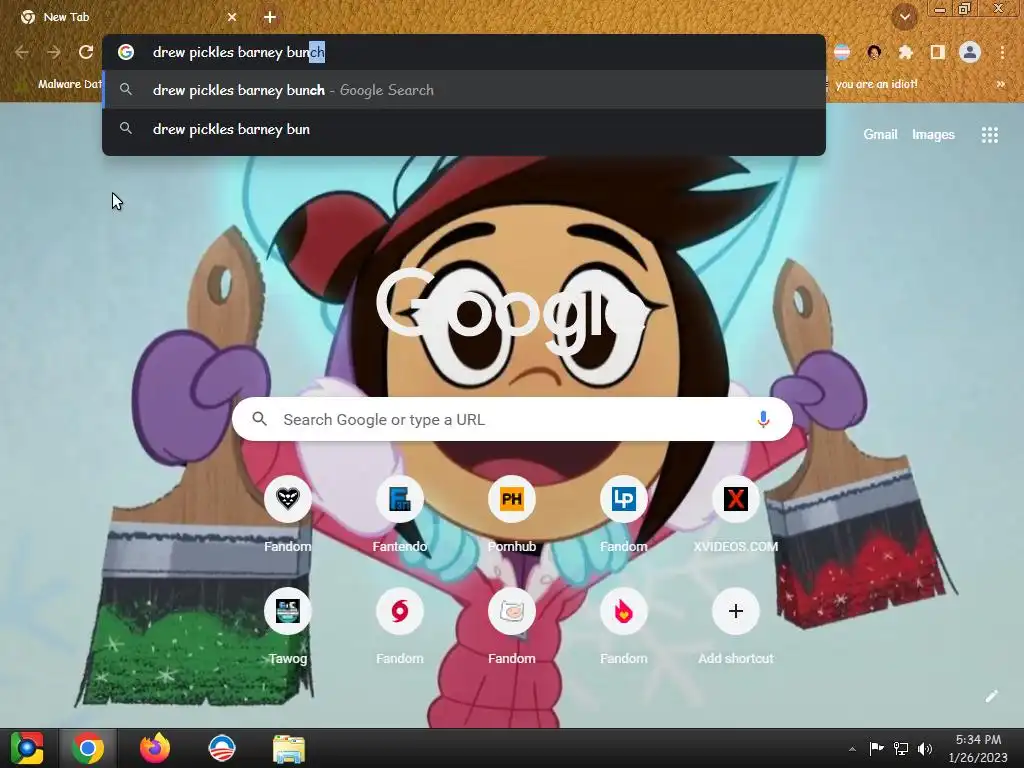The height and width of the screenshot is (768, 1024).
Task: Open Chrome's three-dot menu
Action: [1002, 52]
